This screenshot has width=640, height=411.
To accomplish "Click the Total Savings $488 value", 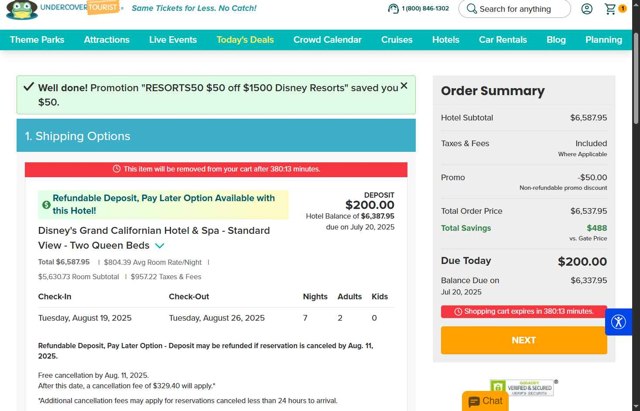I will click(597, 228).
